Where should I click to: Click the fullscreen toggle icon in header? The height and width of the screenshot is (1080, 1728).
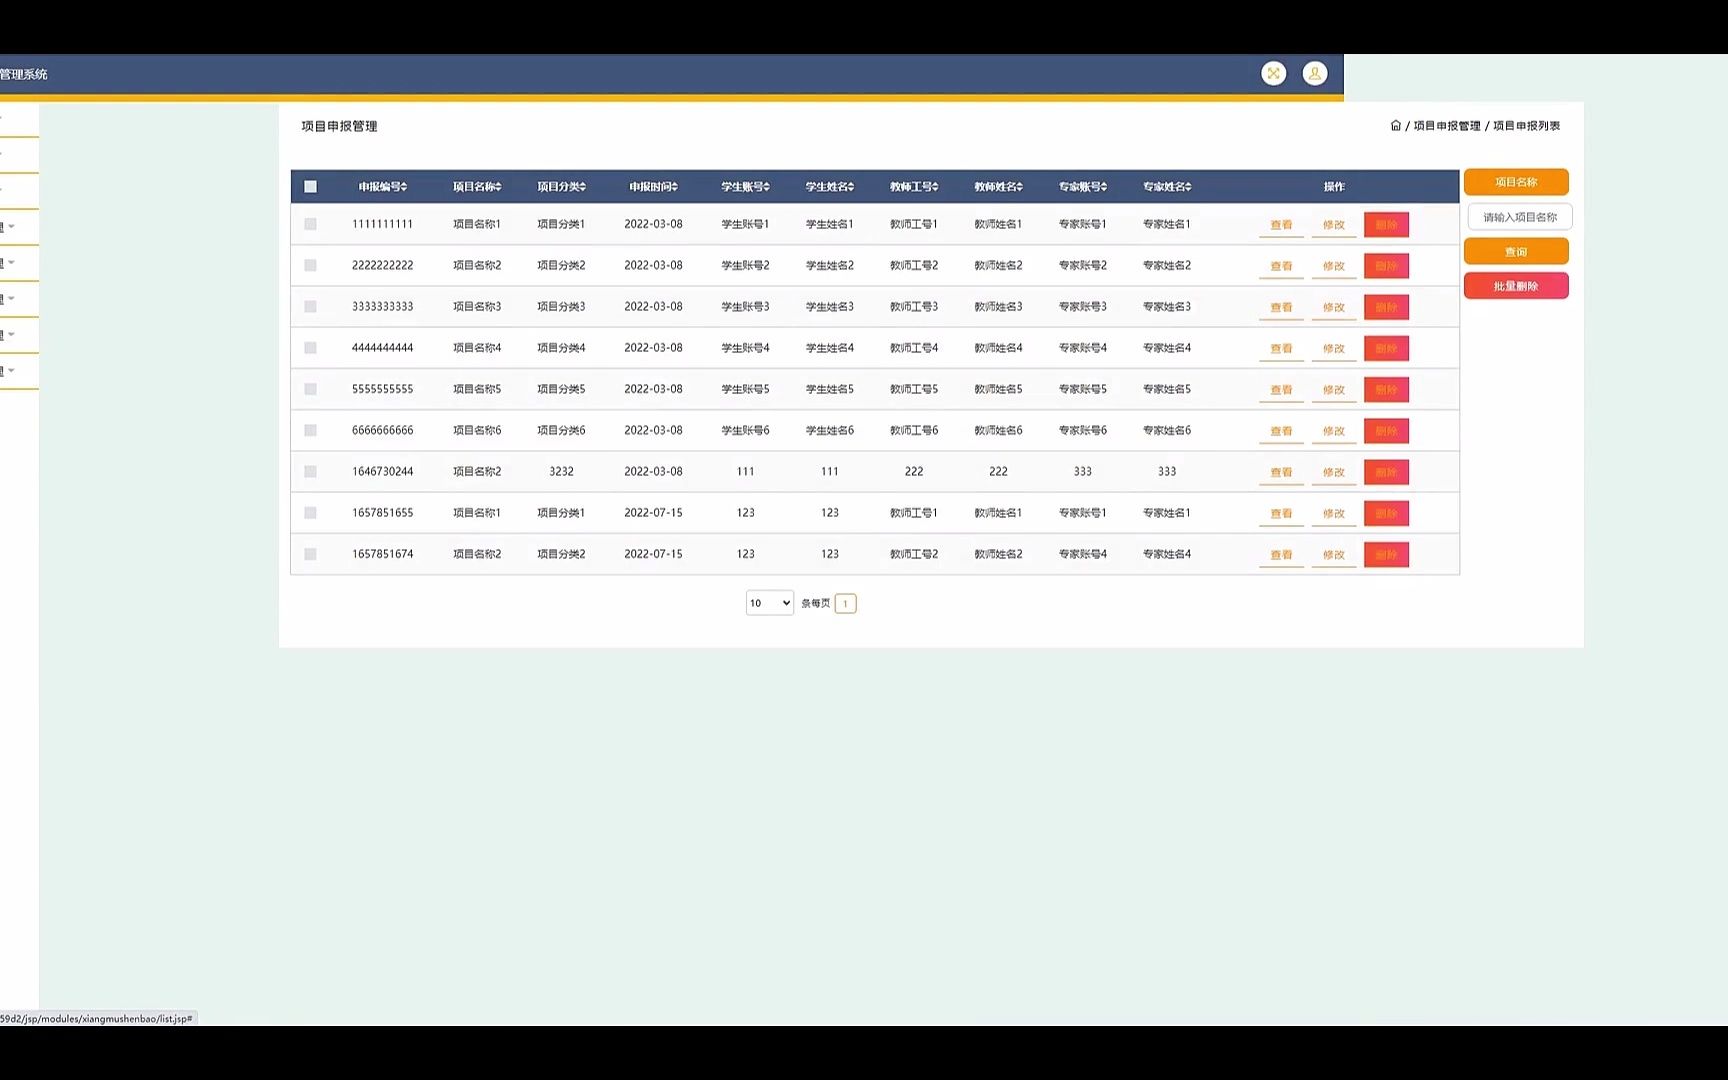point(1273,73)
